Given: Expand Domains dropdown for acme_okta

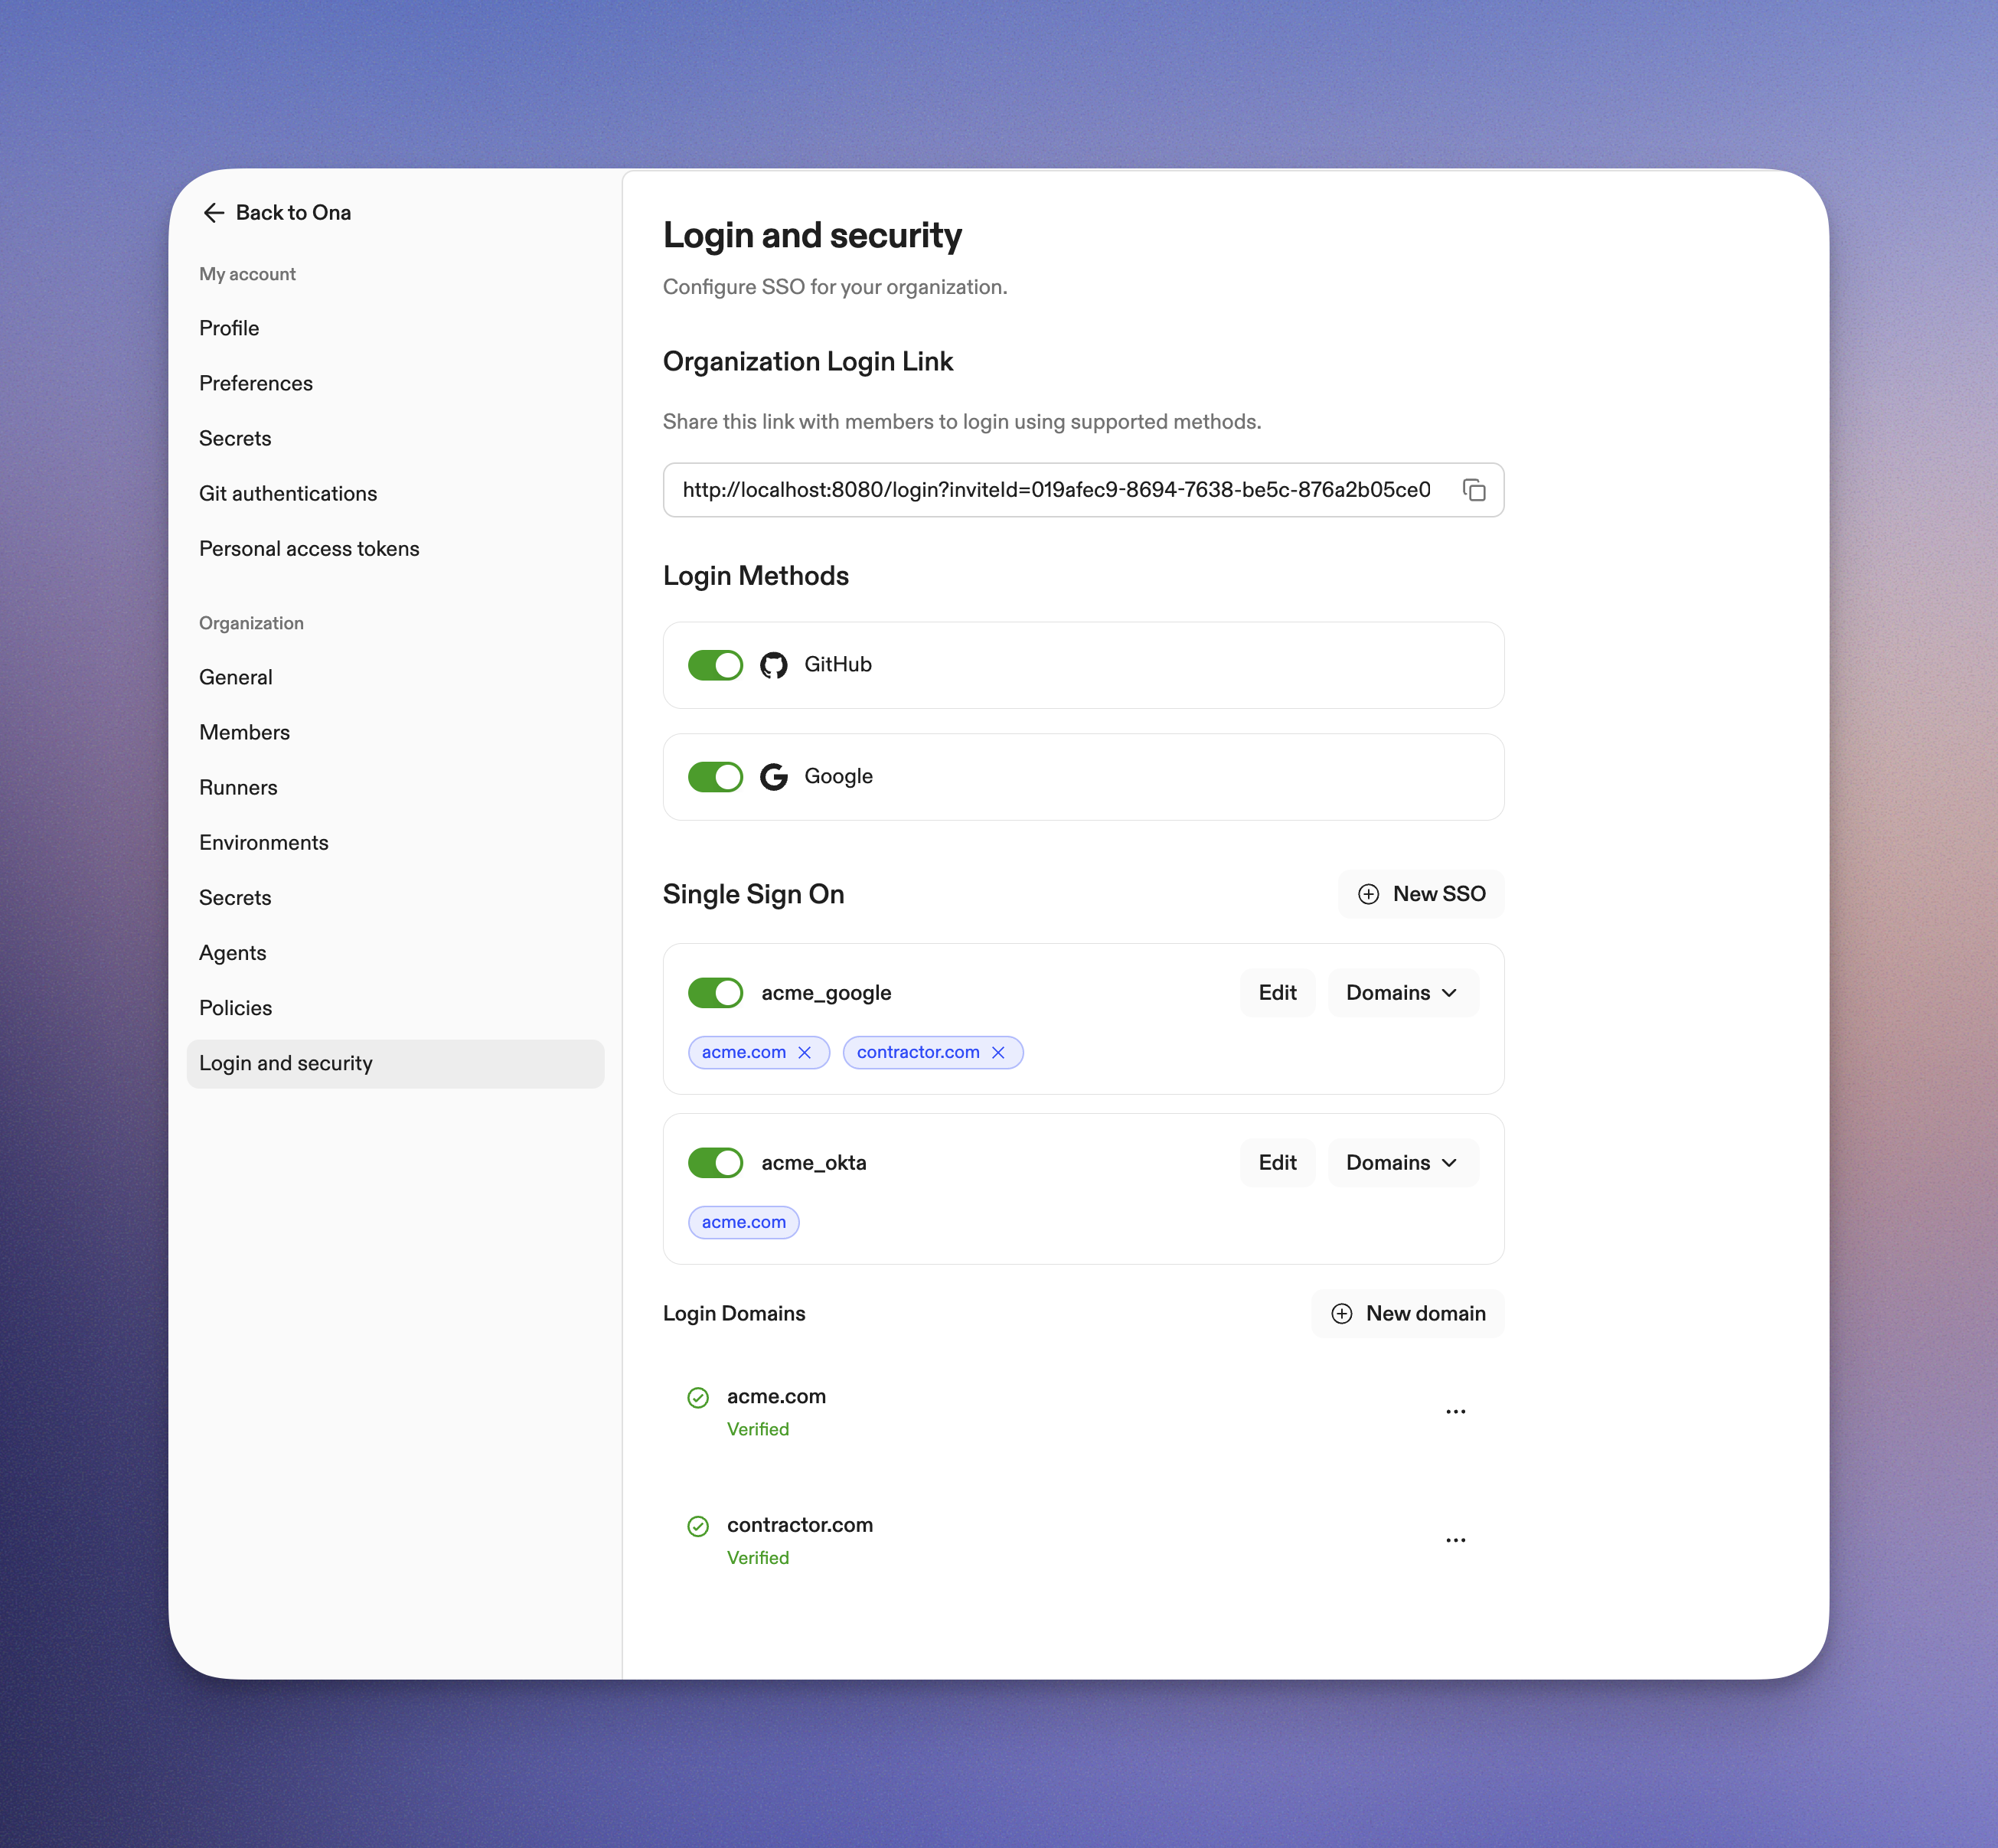Looking at the screenshot, I should [1402, 1163].
